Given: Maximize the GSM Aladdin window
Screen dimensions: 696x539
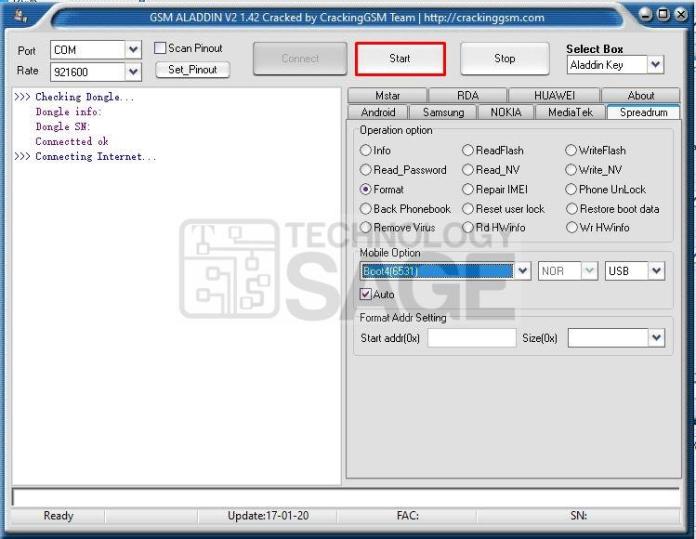Looking at the screenshot, I should point(663,15).
